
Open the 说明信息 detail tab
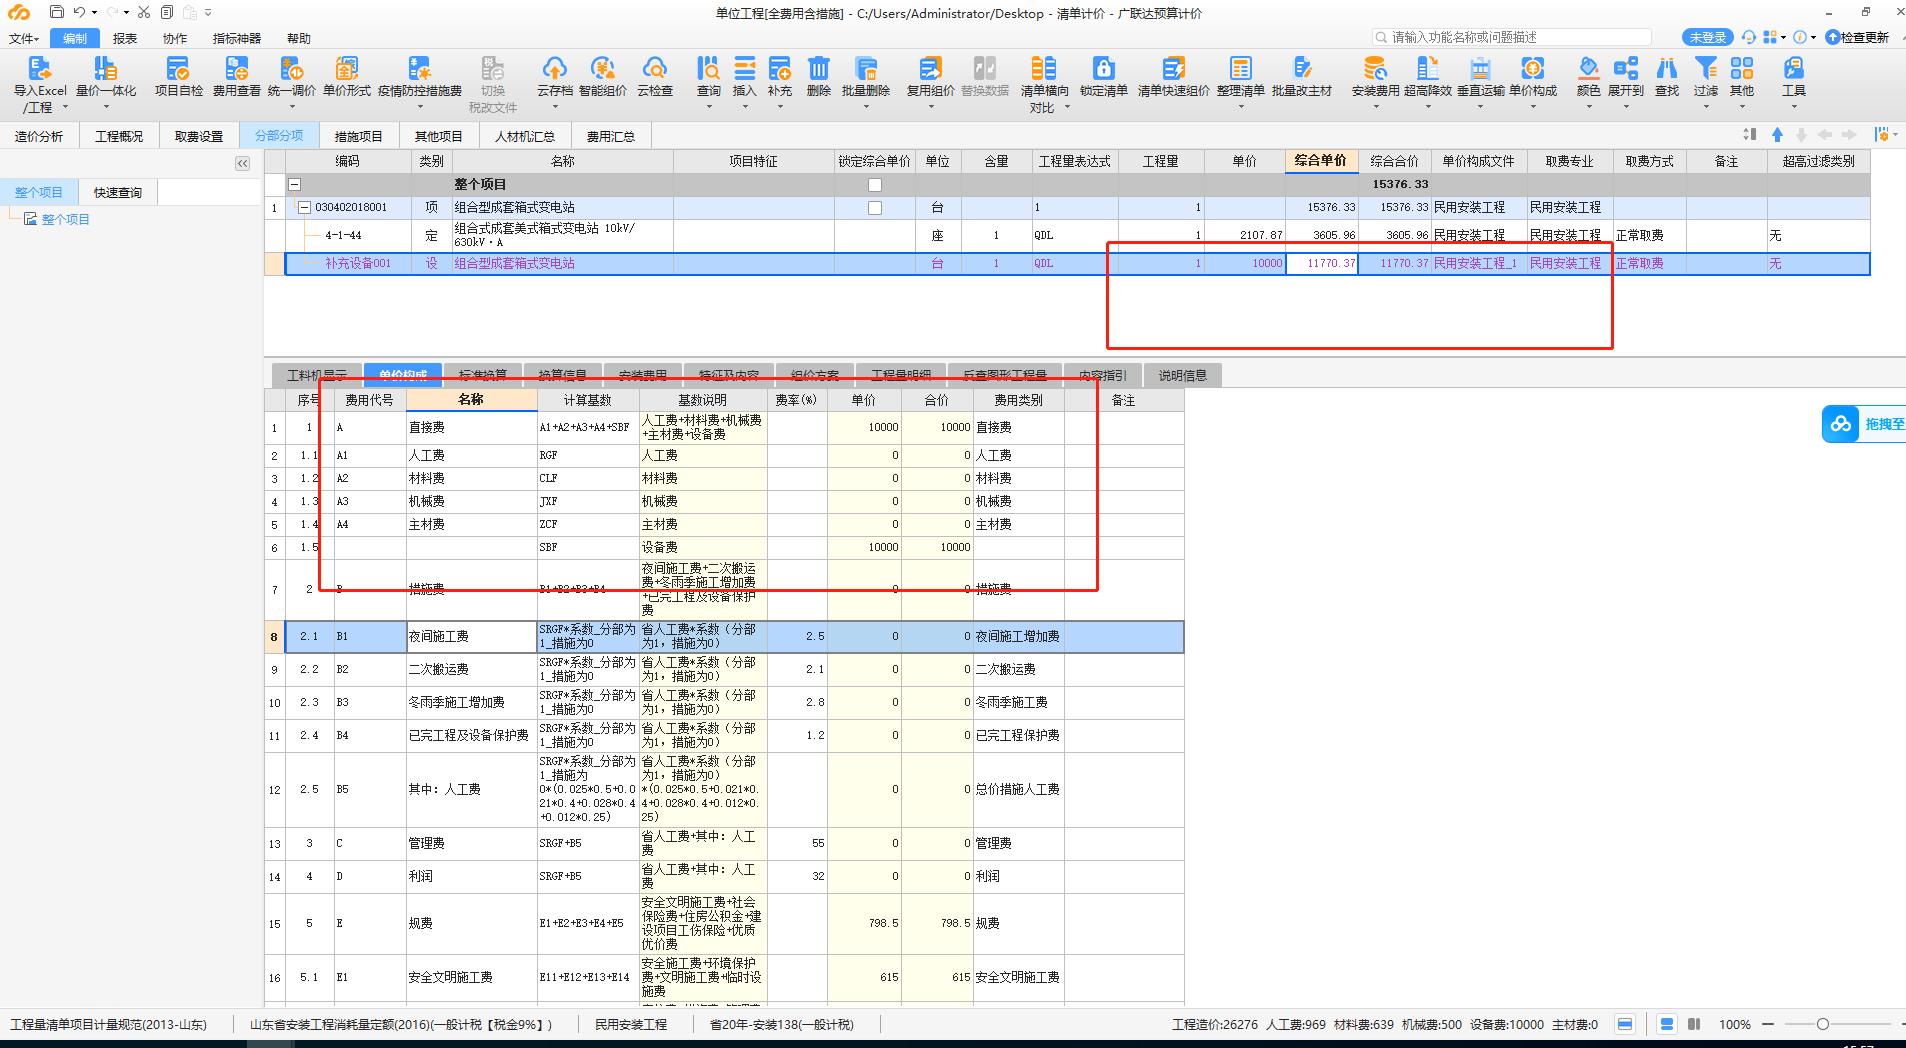(x=1183, y=375)
